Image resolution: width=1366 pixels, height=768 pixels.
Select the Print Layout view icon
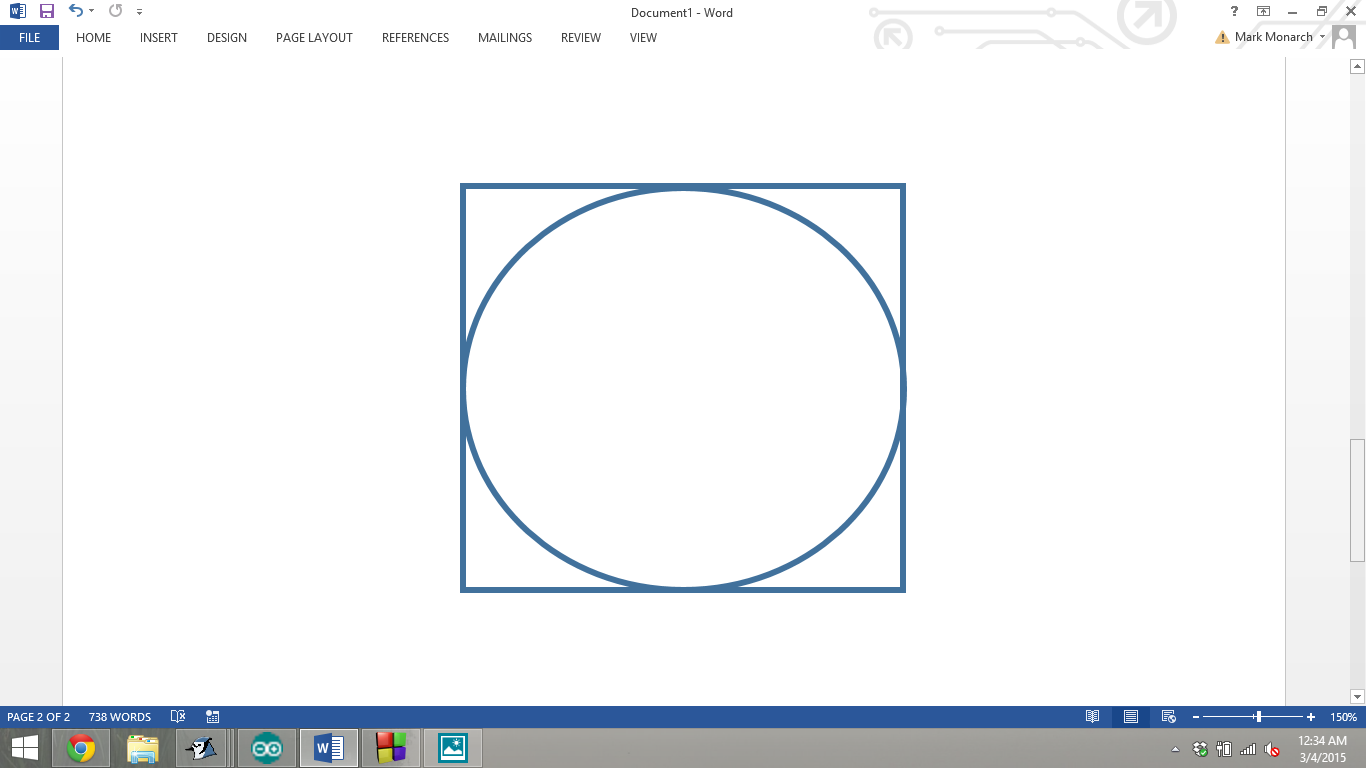1130,716
